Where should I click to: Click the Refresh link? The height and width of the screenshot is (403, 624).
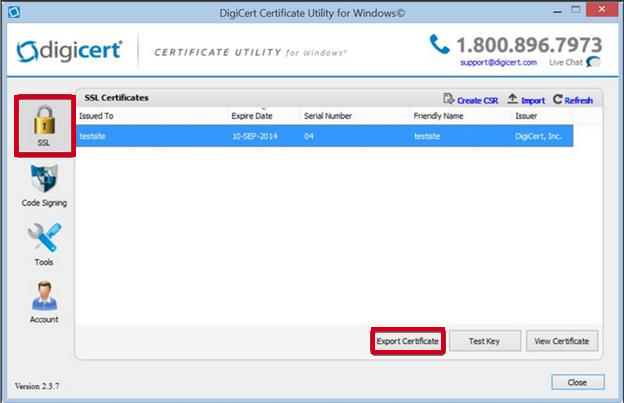pos(579,101)
